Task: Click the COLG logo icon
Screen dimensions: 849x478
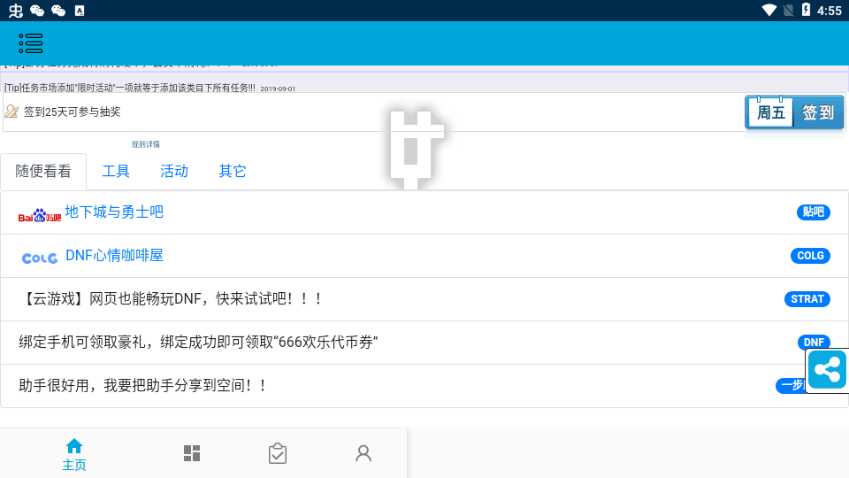Action: pyautogui.click(x=40, y=258)
